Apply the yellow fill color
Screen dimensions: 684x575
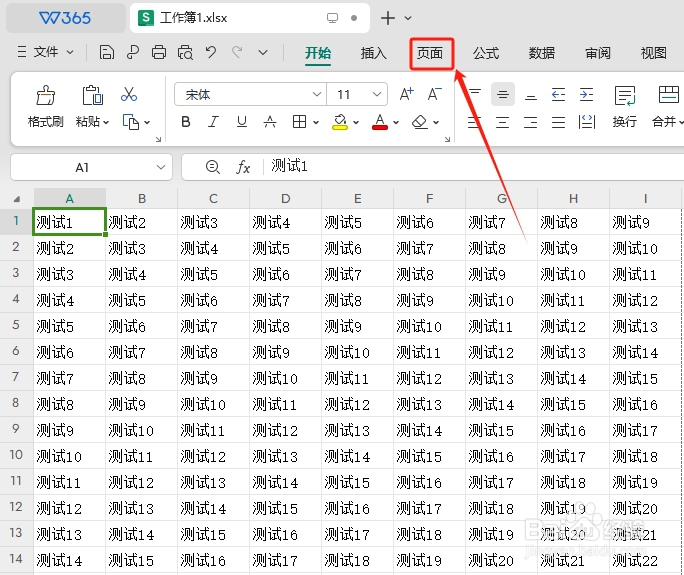340,122
